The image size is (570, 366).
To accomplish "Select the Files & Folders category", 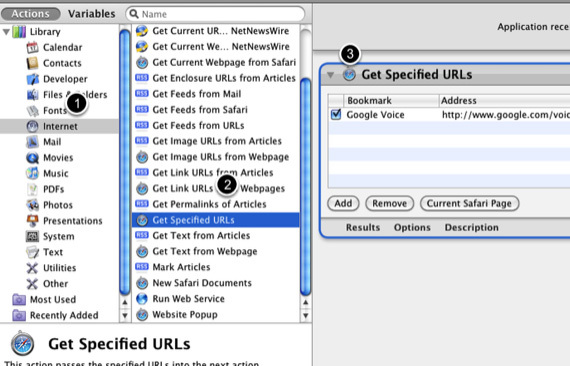I will click(59, 94).
